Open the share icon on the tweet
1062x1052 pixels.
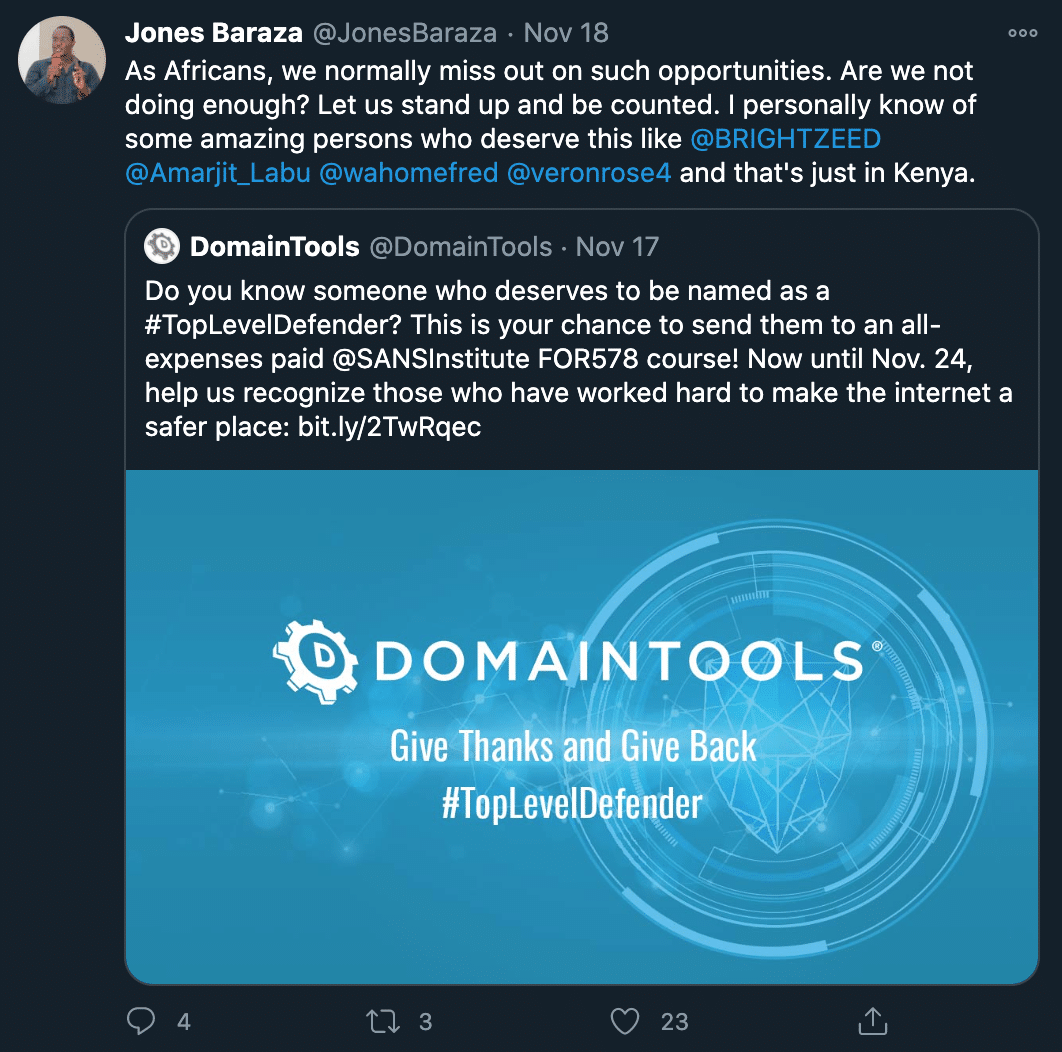(x=872, y=1021)
